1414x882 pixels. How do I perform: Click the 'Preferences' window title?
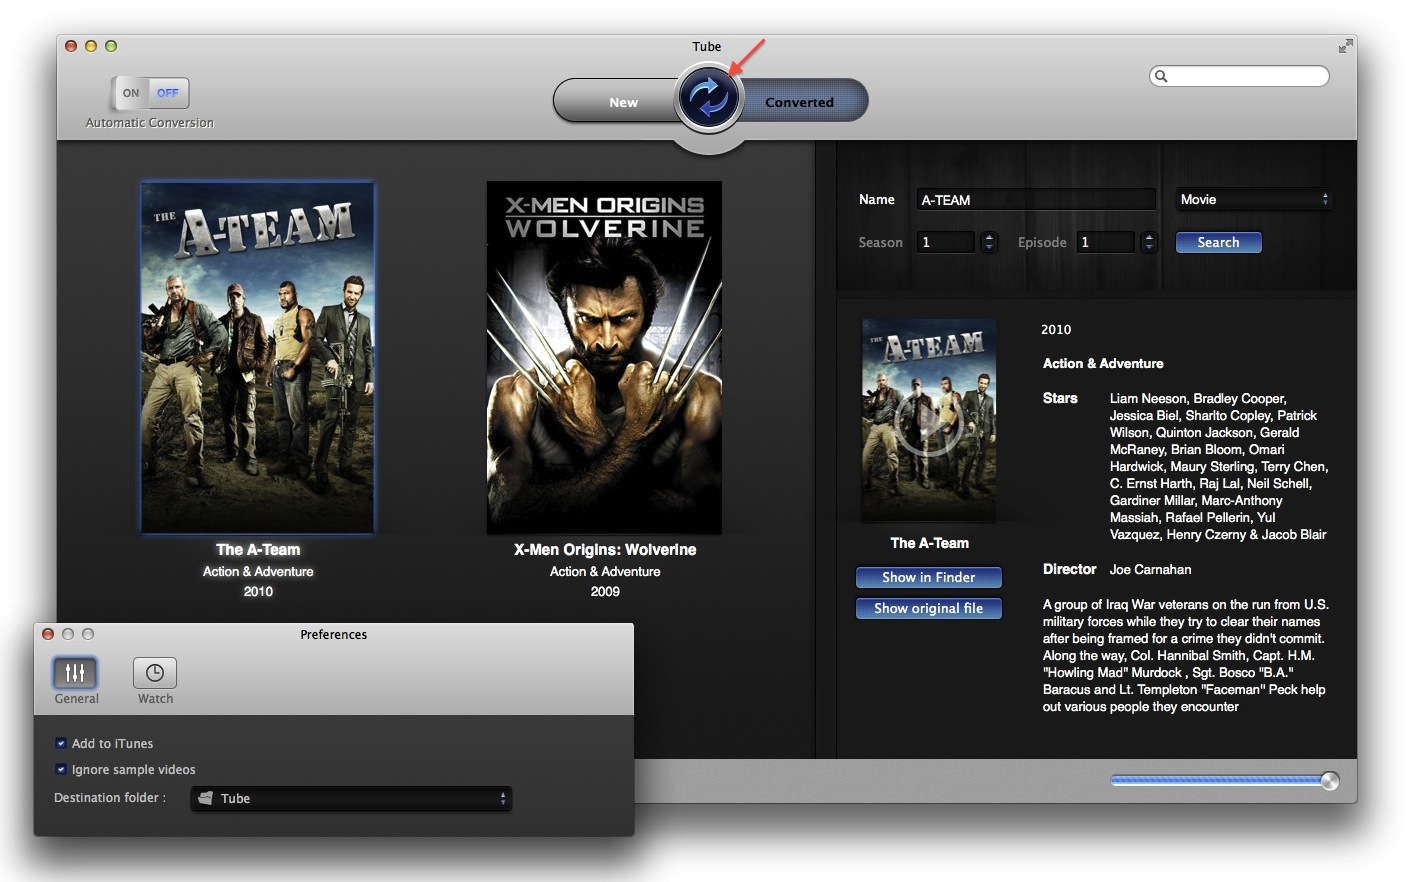click(334, 634)
